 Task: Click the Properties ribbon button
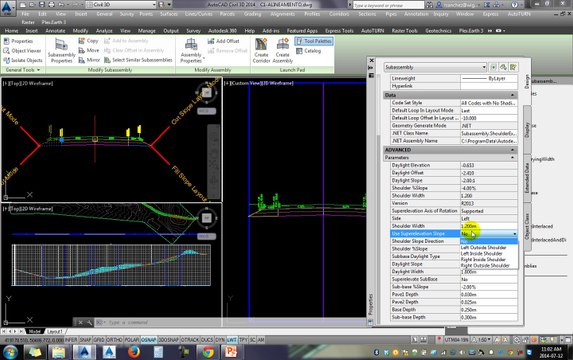[18, 41]
